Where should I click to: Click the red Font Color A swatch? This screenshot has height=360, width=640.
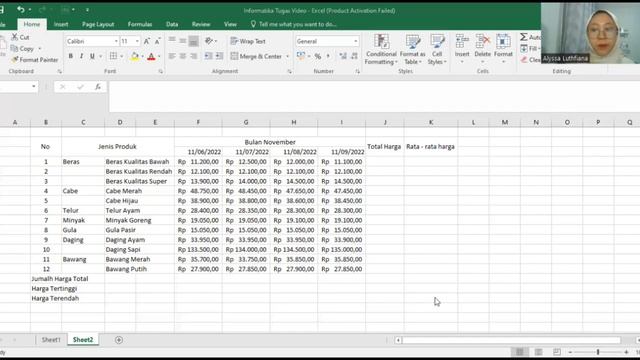coord(151,56)
